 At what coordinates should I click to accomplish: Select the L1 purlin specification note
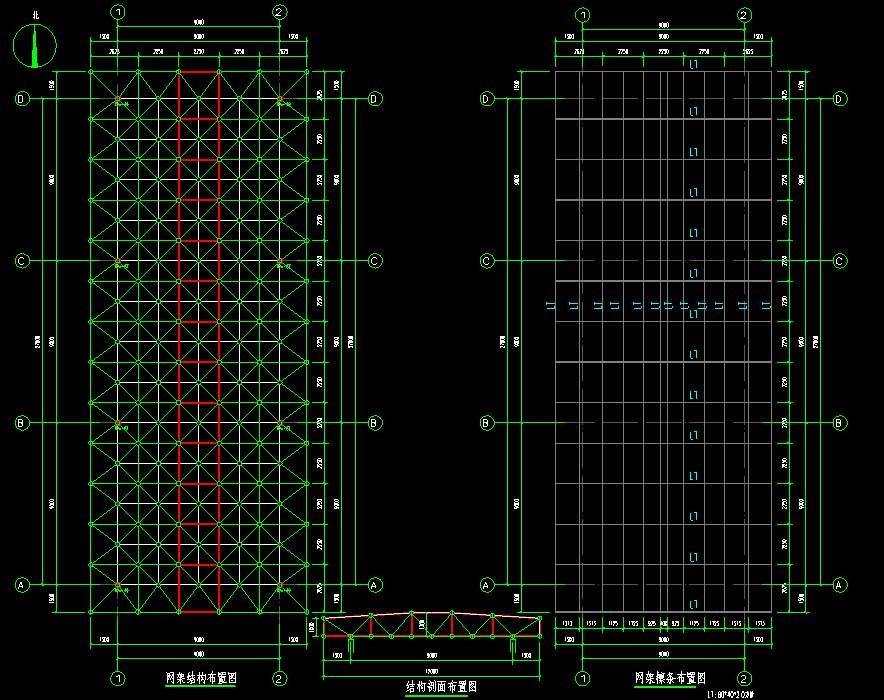731,695
